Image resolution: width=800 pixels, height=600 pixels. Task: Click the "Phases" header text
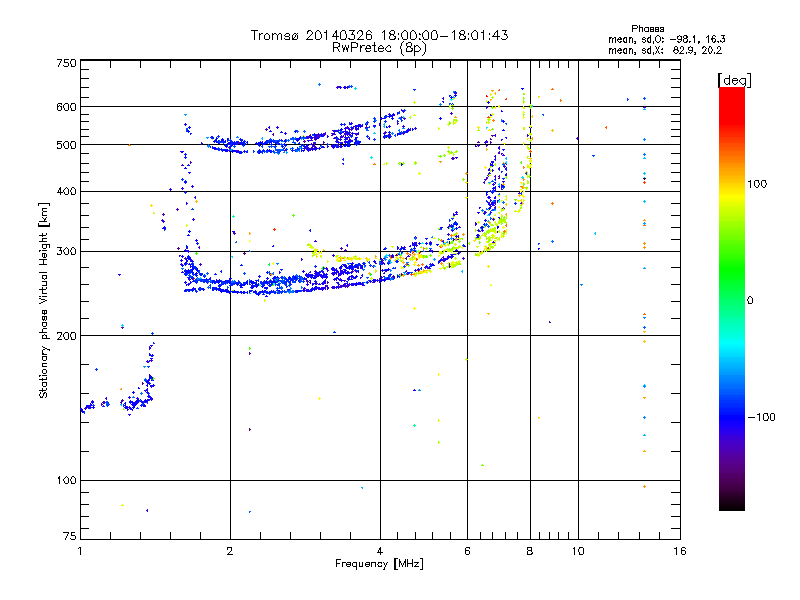pos(647,29)
